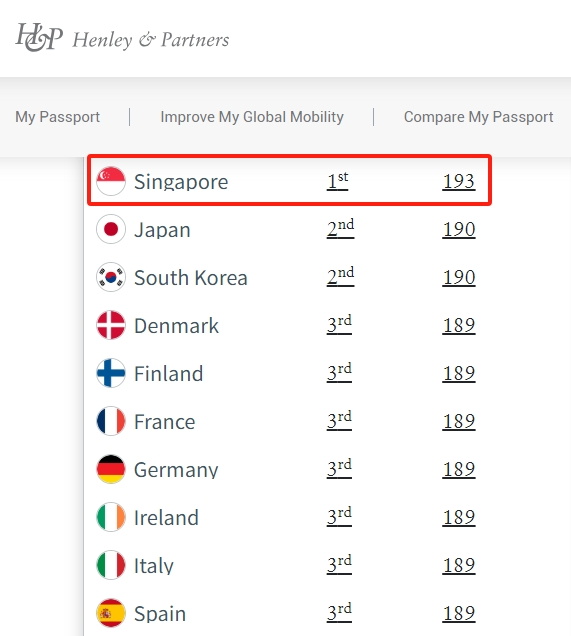Click the Japan flag icon

[x=111, y=229]
